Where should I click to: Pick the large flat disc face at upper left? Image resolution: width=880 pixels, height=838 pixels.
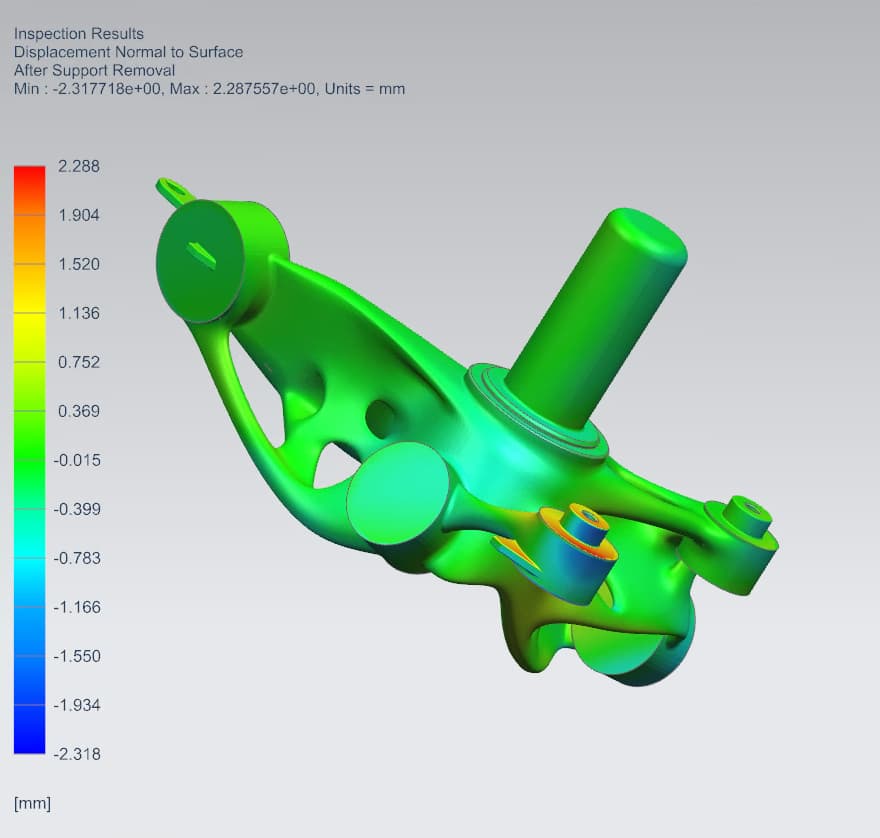(x=199, y=262)
